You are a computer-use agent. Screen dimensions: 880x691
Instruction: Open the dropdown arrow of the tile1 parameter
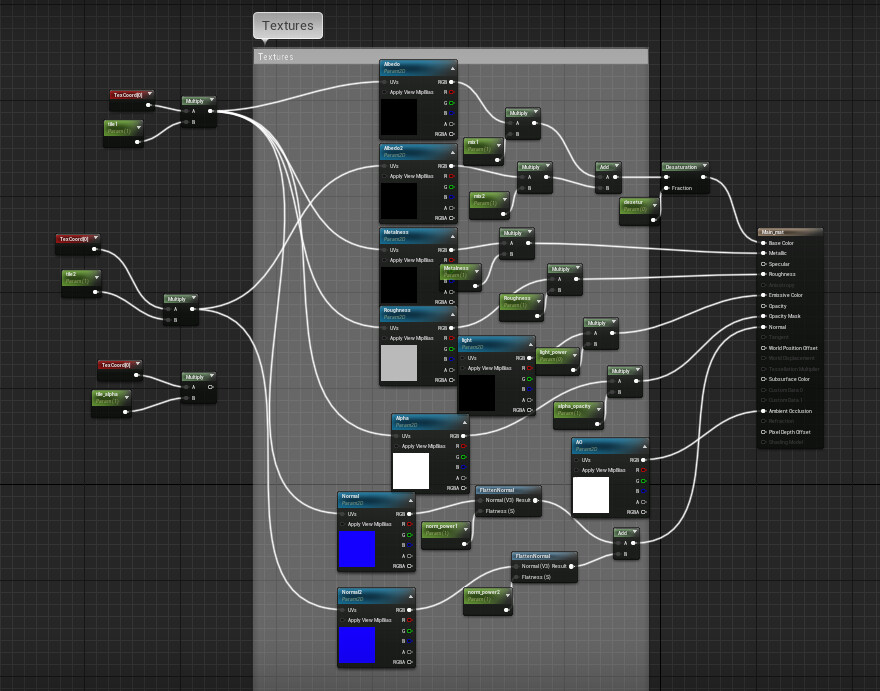tap(138, 127)
